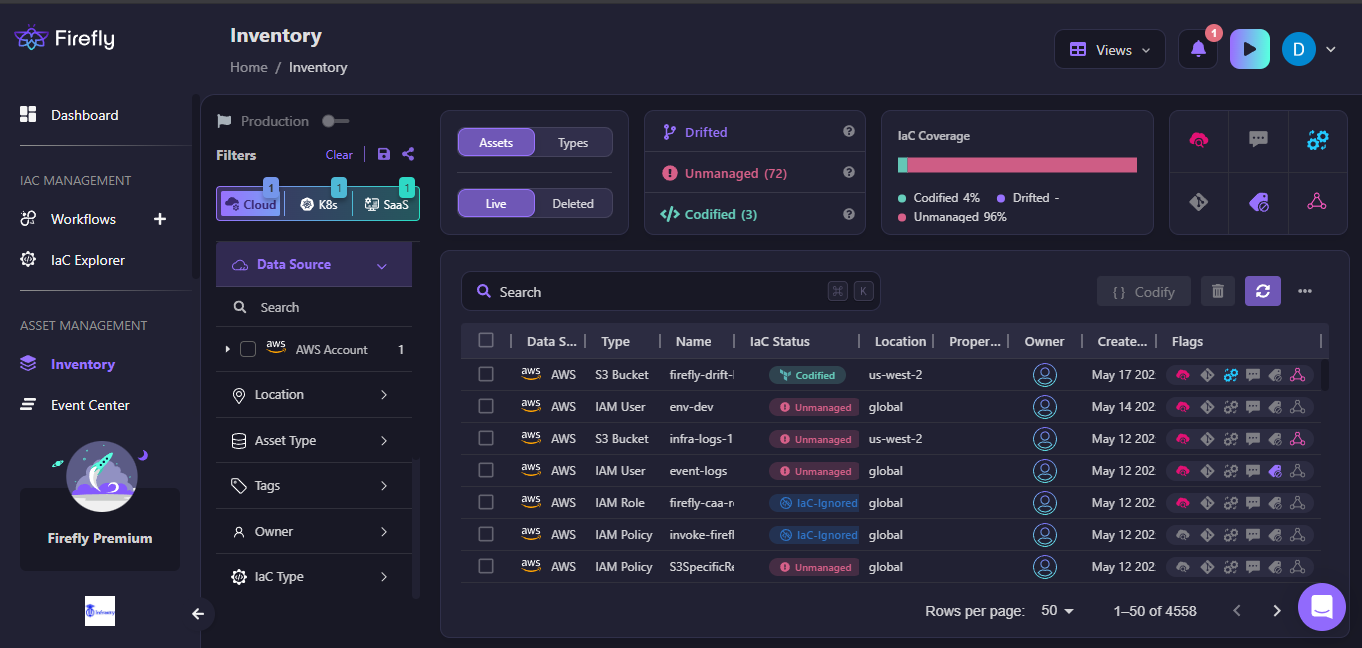Click the trash delete icon in the toolbar
Image resolution: width=1362 pixels, height=648 pixels.
pyautogui.click(x=1218, y=291)
